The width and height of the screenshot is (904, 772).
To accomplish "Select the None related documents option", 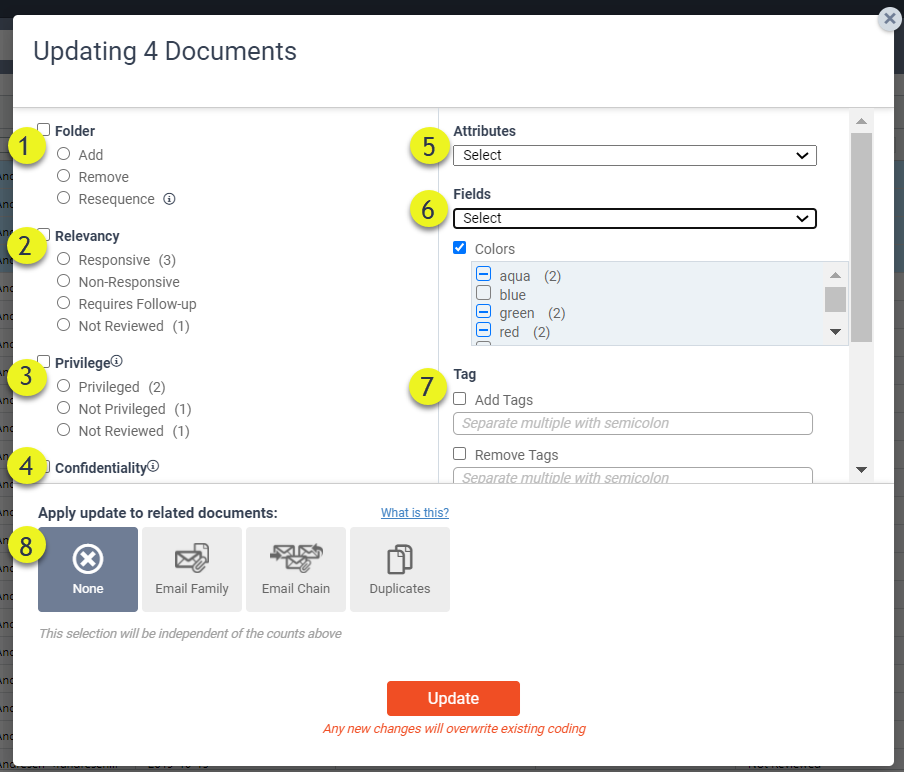I will (x=88, y=569).
